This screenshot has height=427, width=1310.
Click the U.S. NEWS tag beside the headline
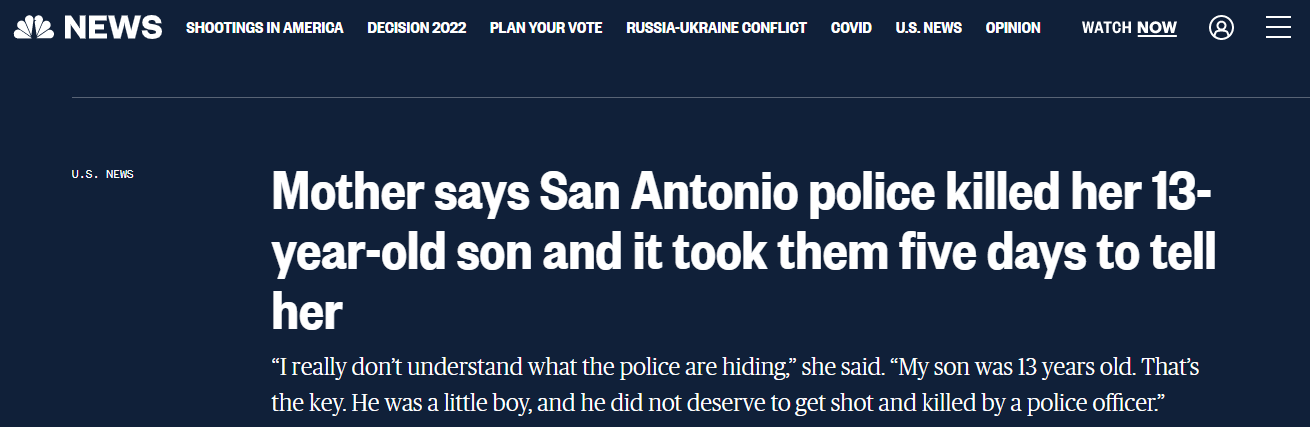point(102,175)
